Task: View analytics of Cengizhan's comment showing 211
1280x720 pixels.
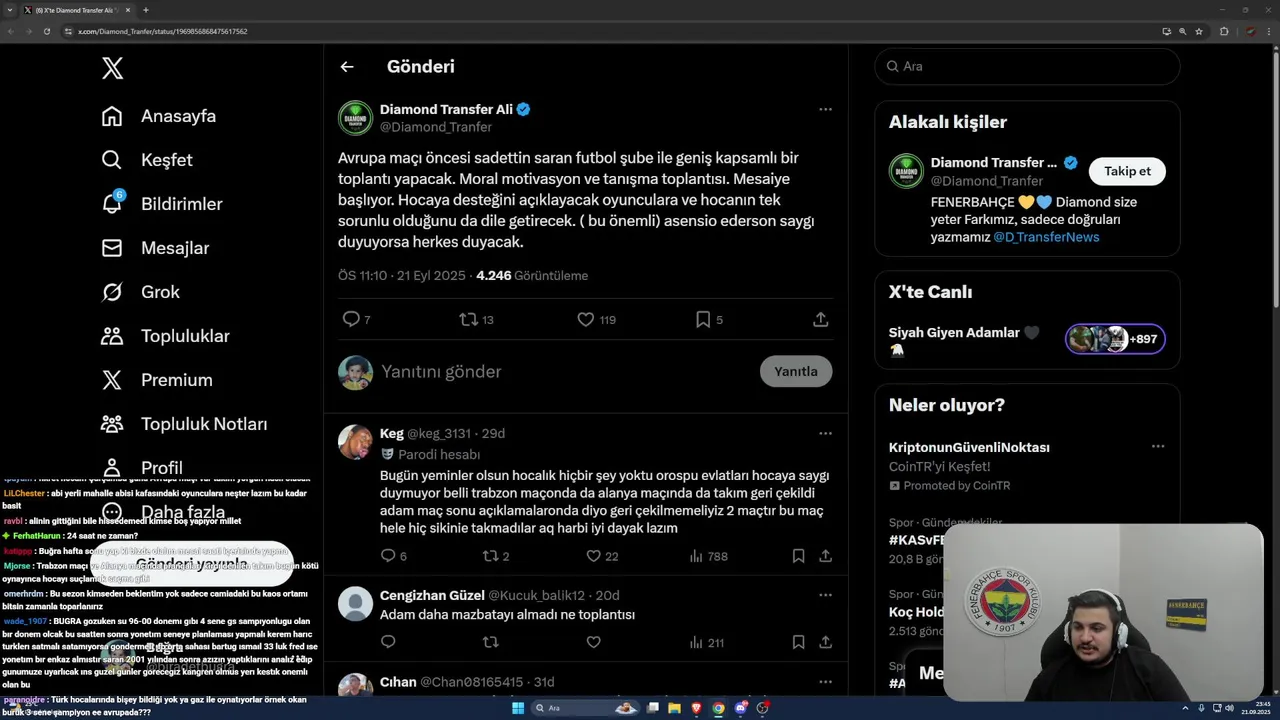Action: (x=705, y=642)
